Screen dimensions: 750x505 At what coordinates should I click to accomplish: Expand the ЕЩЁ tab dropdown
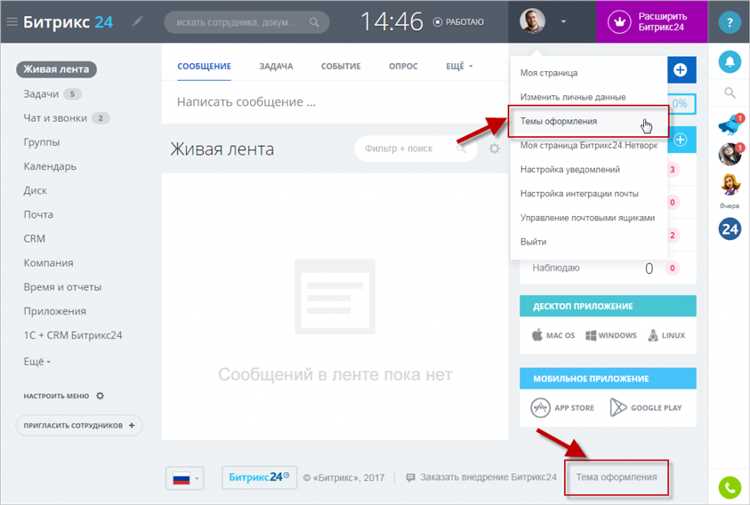(459, 66)
